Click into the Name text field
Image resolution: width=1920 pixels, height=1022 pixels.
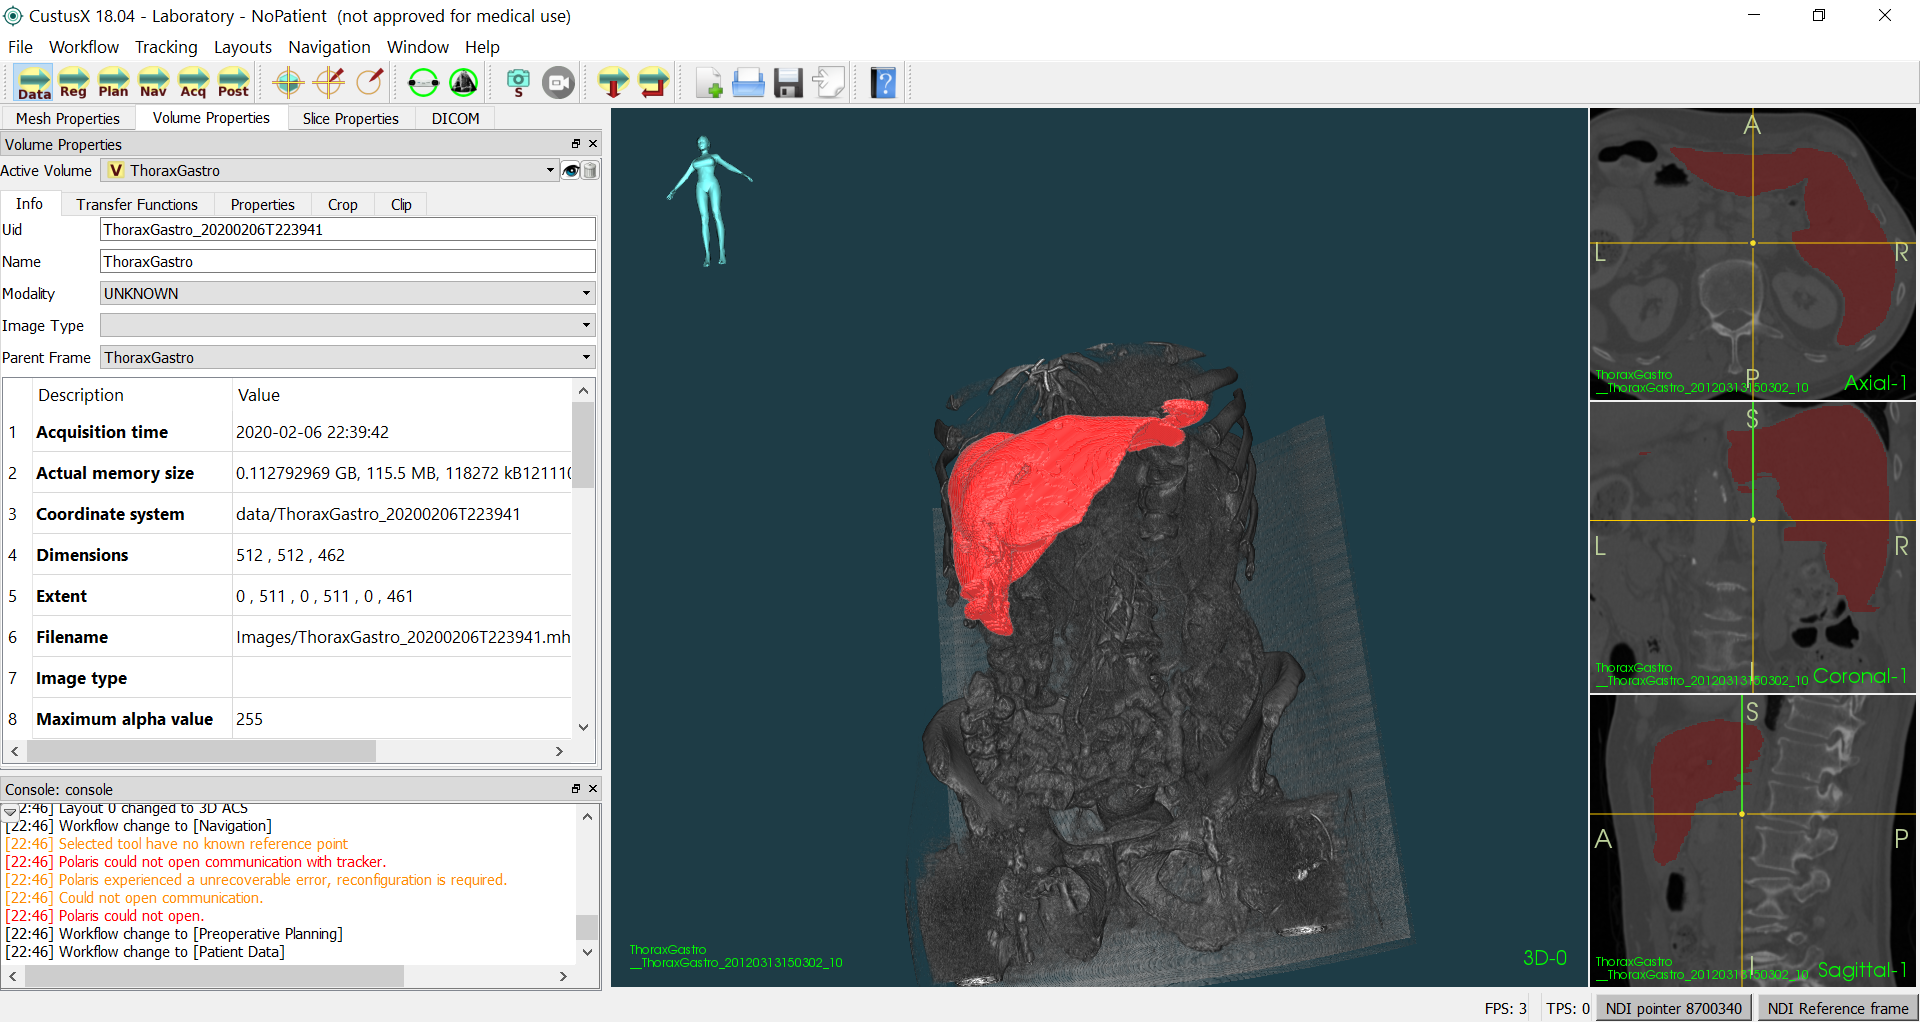pyautogui.click(x=348, y=261)
